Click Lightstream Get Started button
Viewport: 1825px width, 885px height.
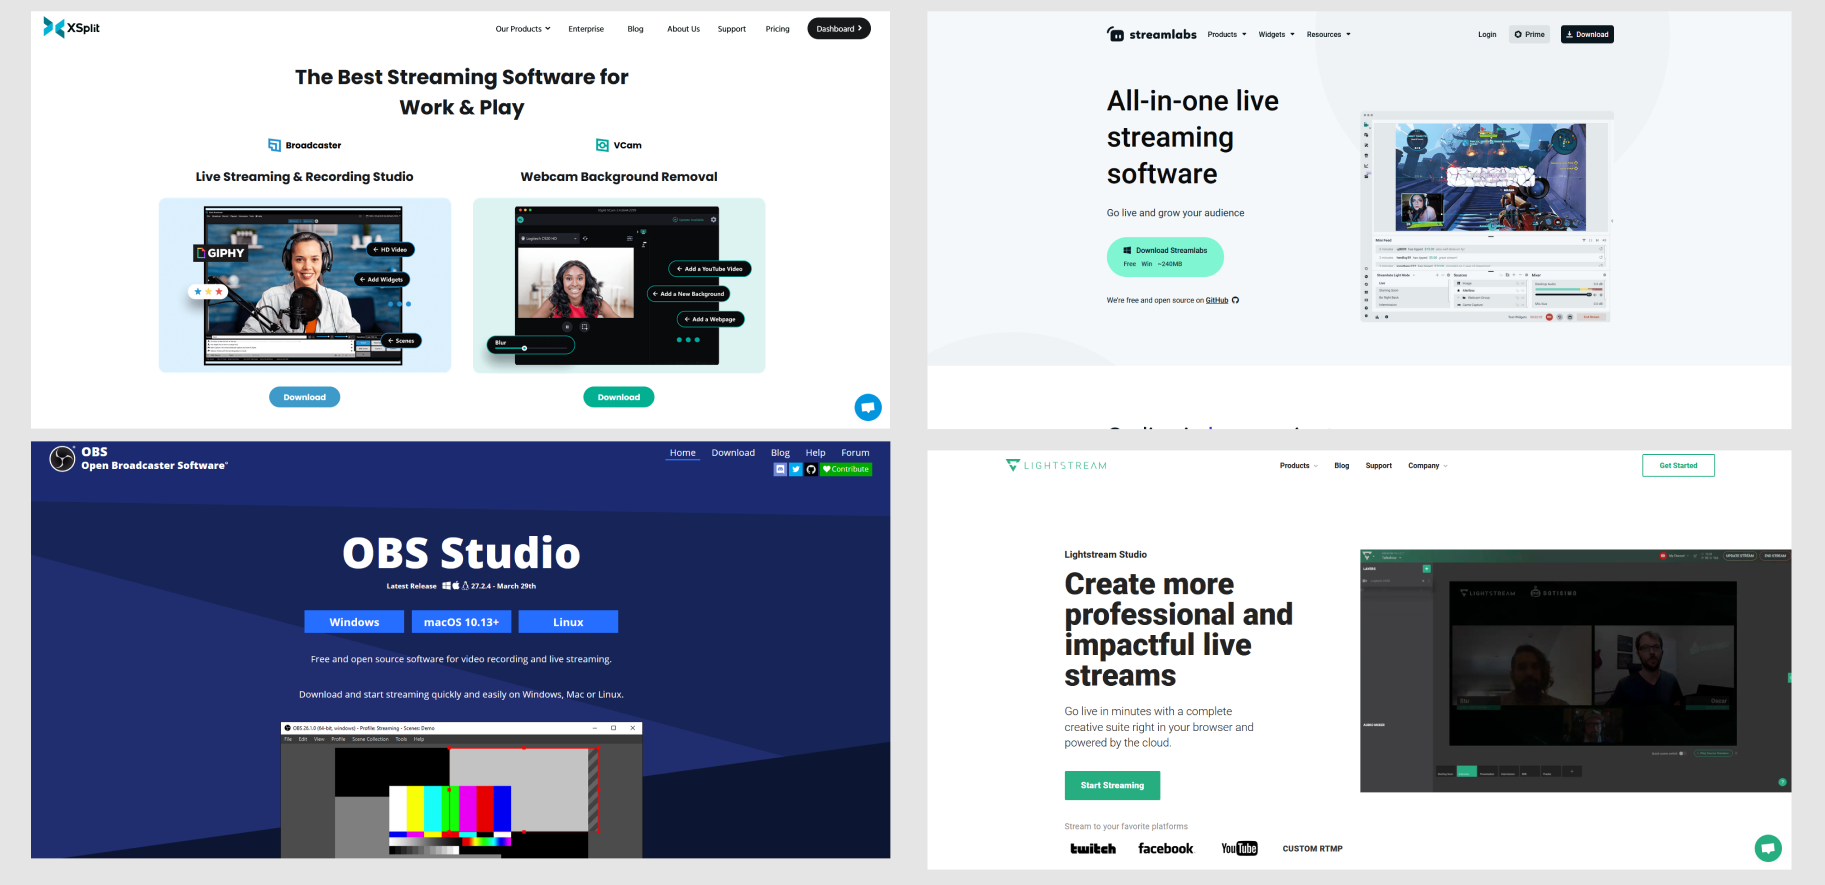pos(1678,465)
